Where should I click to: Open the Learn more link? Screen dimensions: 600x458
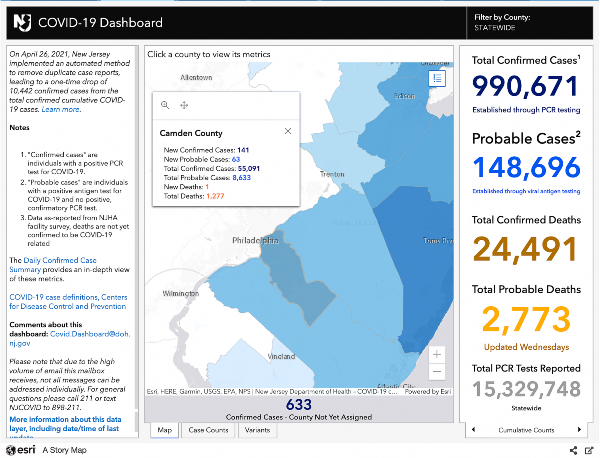point(60,109)
